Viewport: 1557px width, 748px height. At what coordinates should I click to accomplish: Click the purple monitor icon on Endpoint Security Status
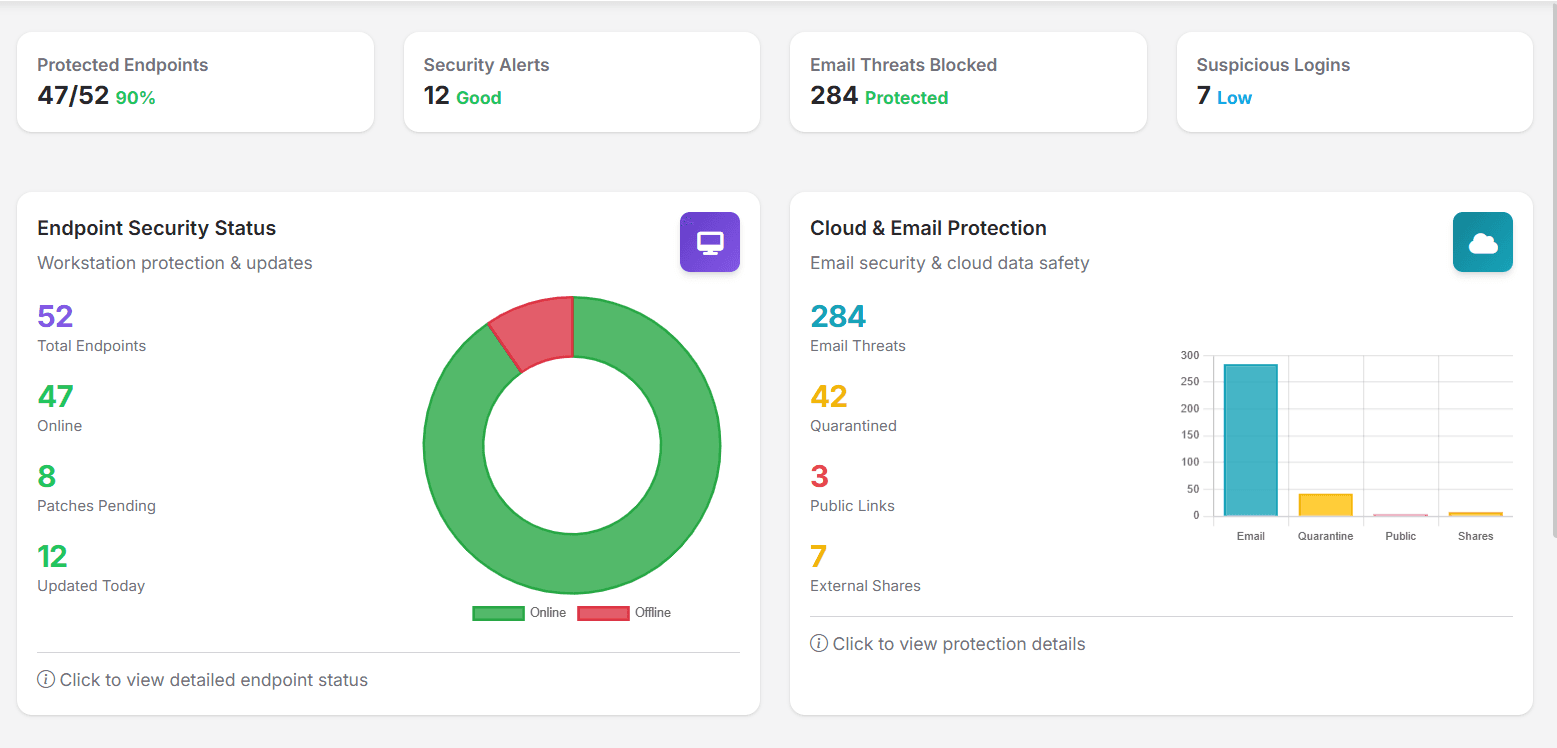pyautogui.click(x=710, y=242)
